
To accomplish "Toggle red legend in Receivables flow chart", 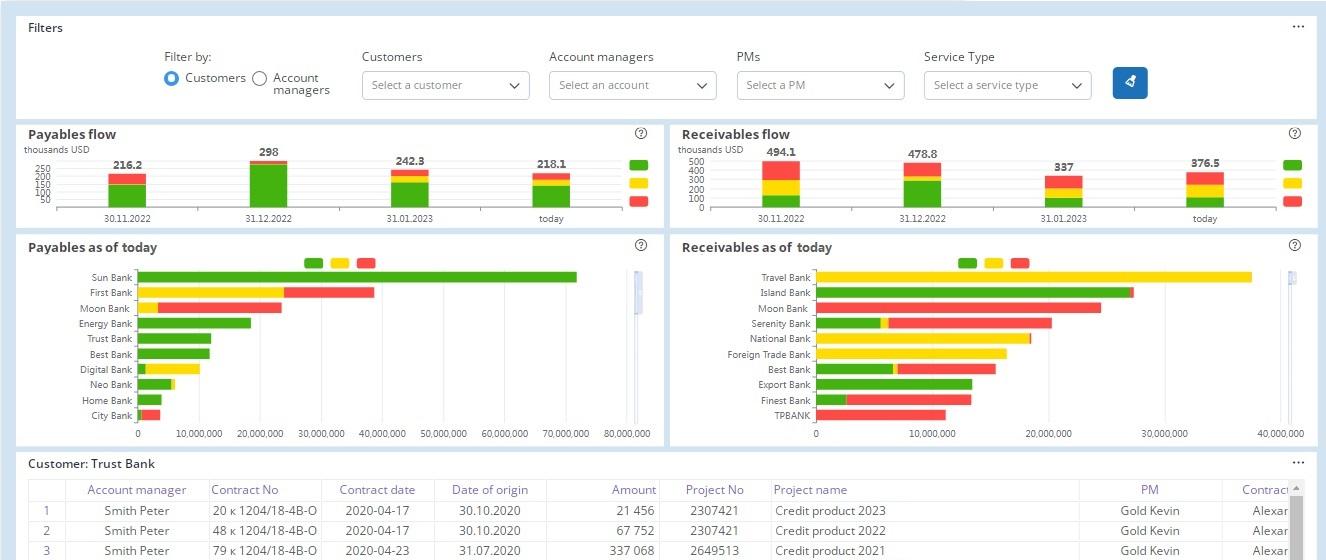I will click(1292, 201).
